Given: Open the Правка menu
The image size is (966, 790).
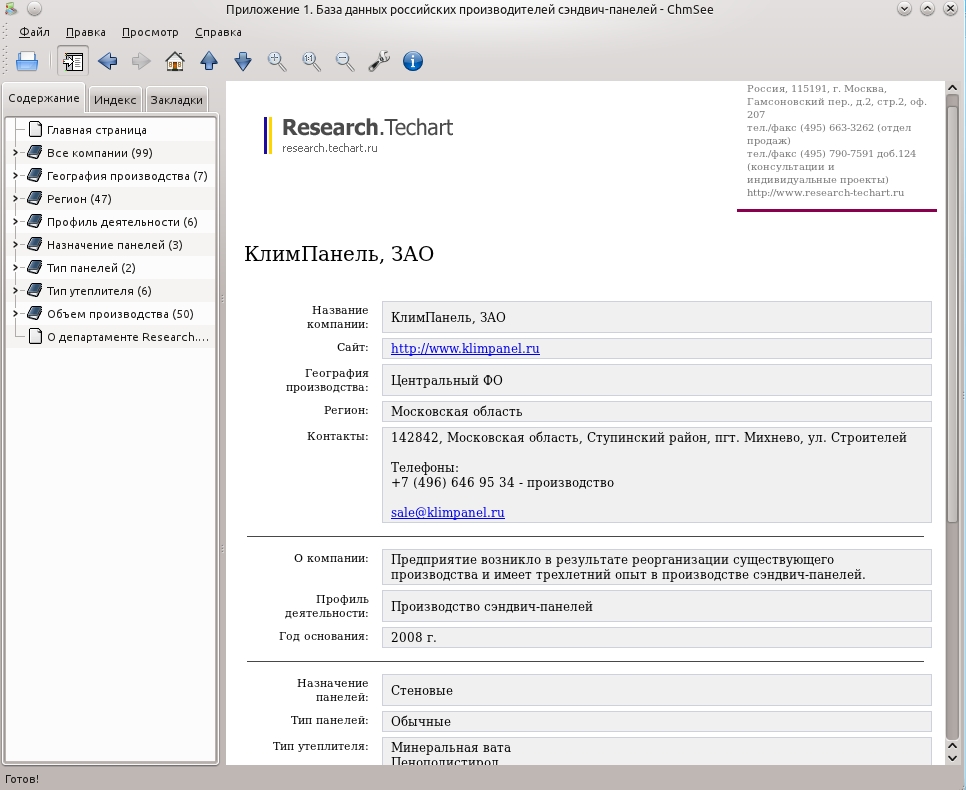Looking at the screenshot, I should coord(86,32).
